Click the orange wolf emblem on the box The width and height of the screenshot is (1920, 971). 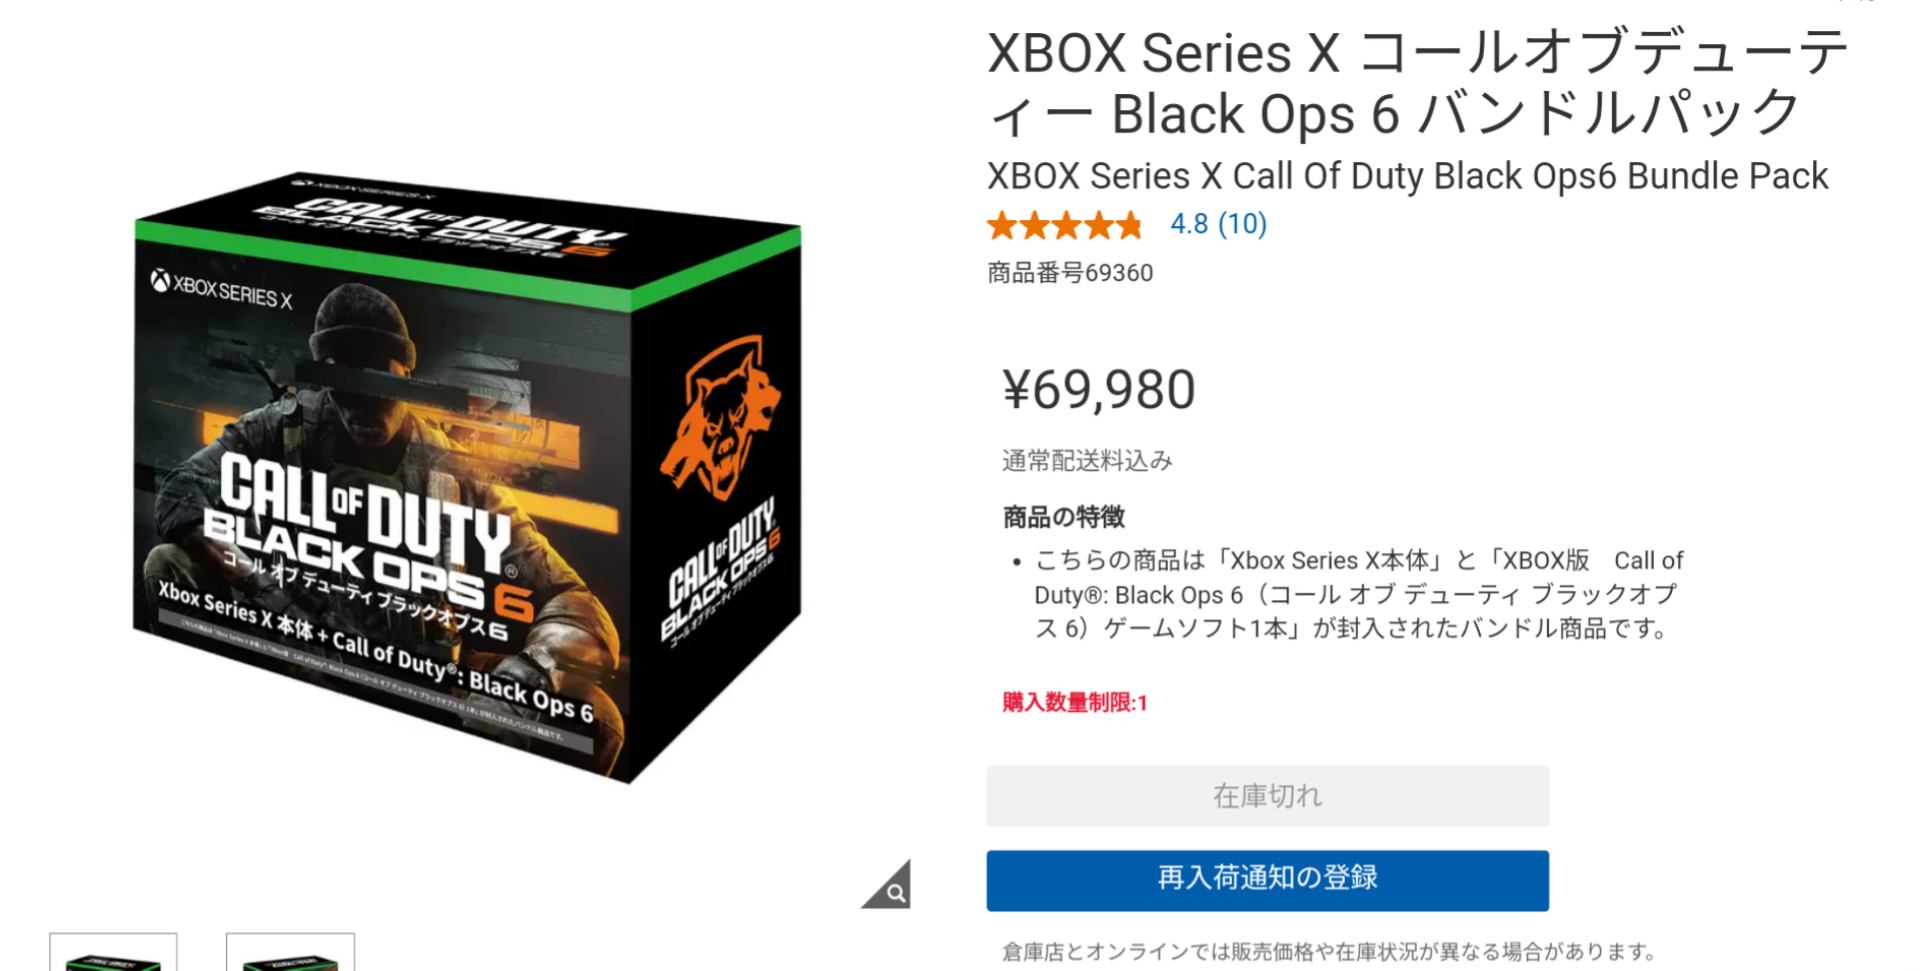(x=720, y=418)
